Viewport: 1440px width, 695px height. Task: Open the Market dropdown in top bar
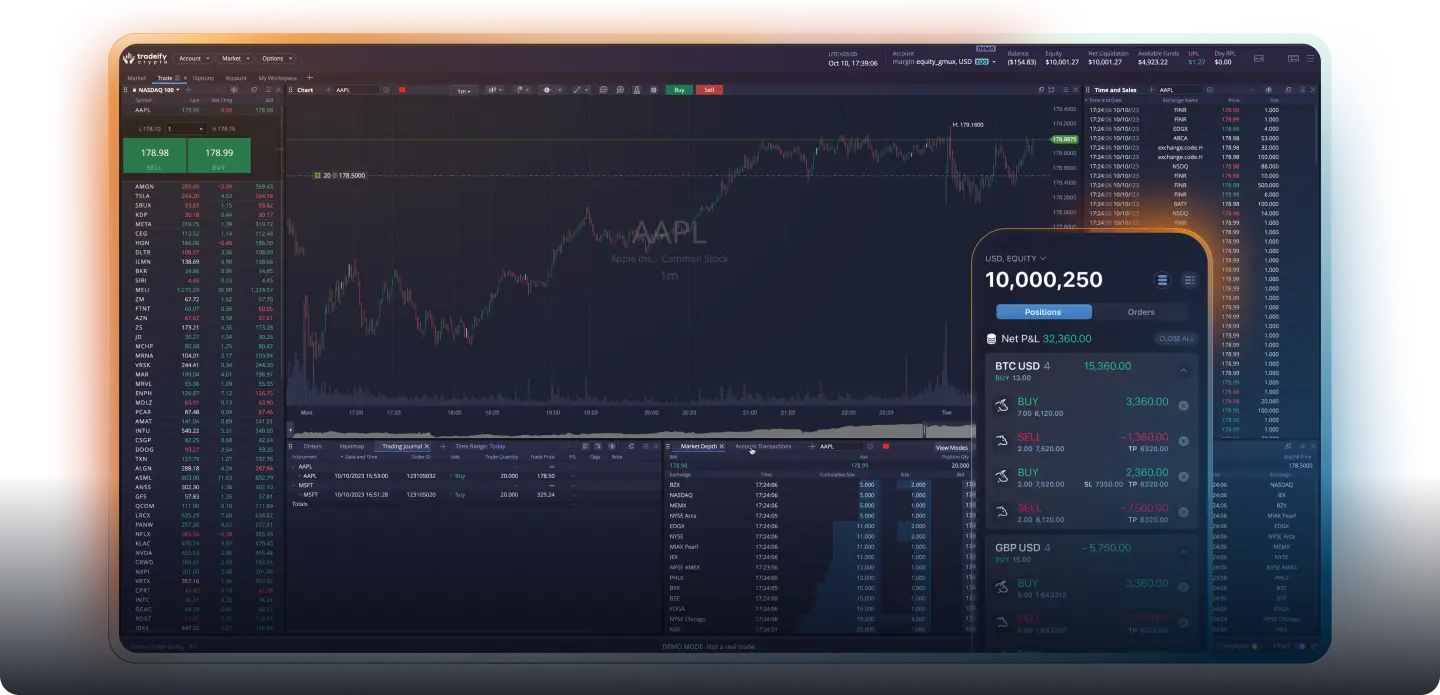pyautogui.click(x=235, y=58)
